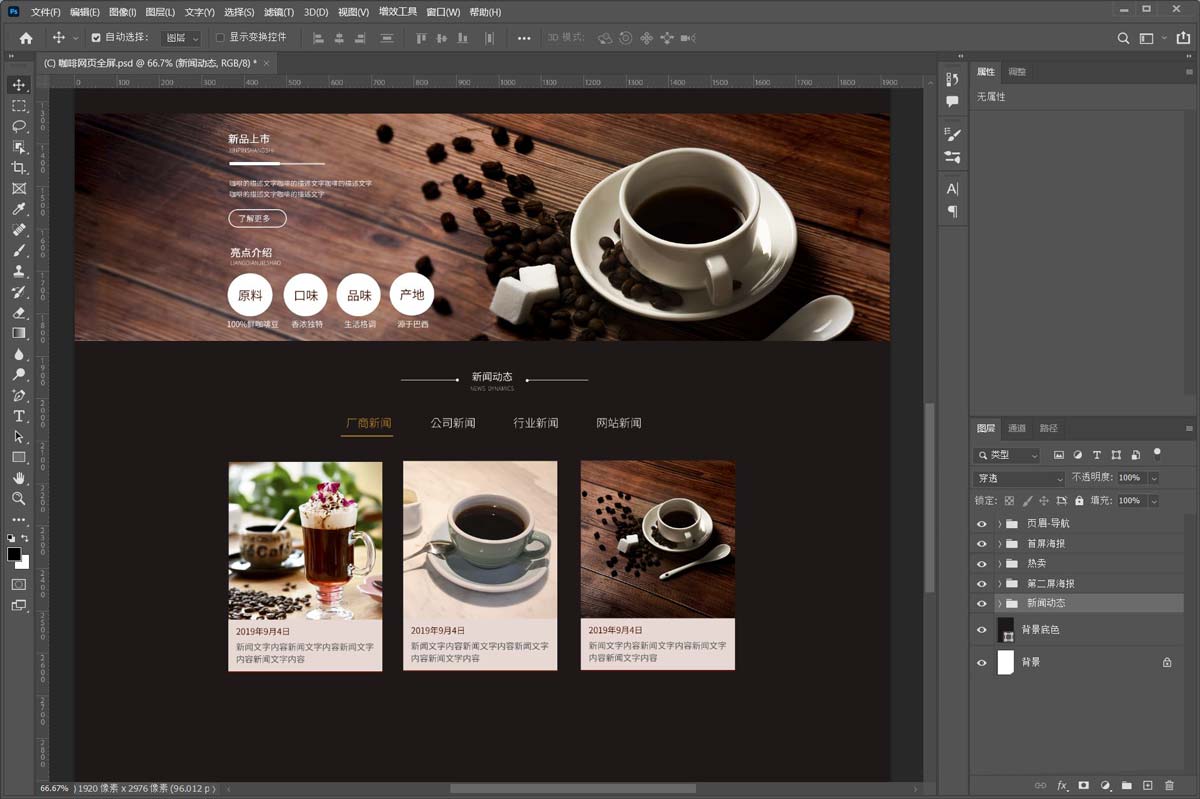The height and width of the screenshot is (799, 1200).
Task: Click the Home icon in options bar
Action: [x=26, y=38]
